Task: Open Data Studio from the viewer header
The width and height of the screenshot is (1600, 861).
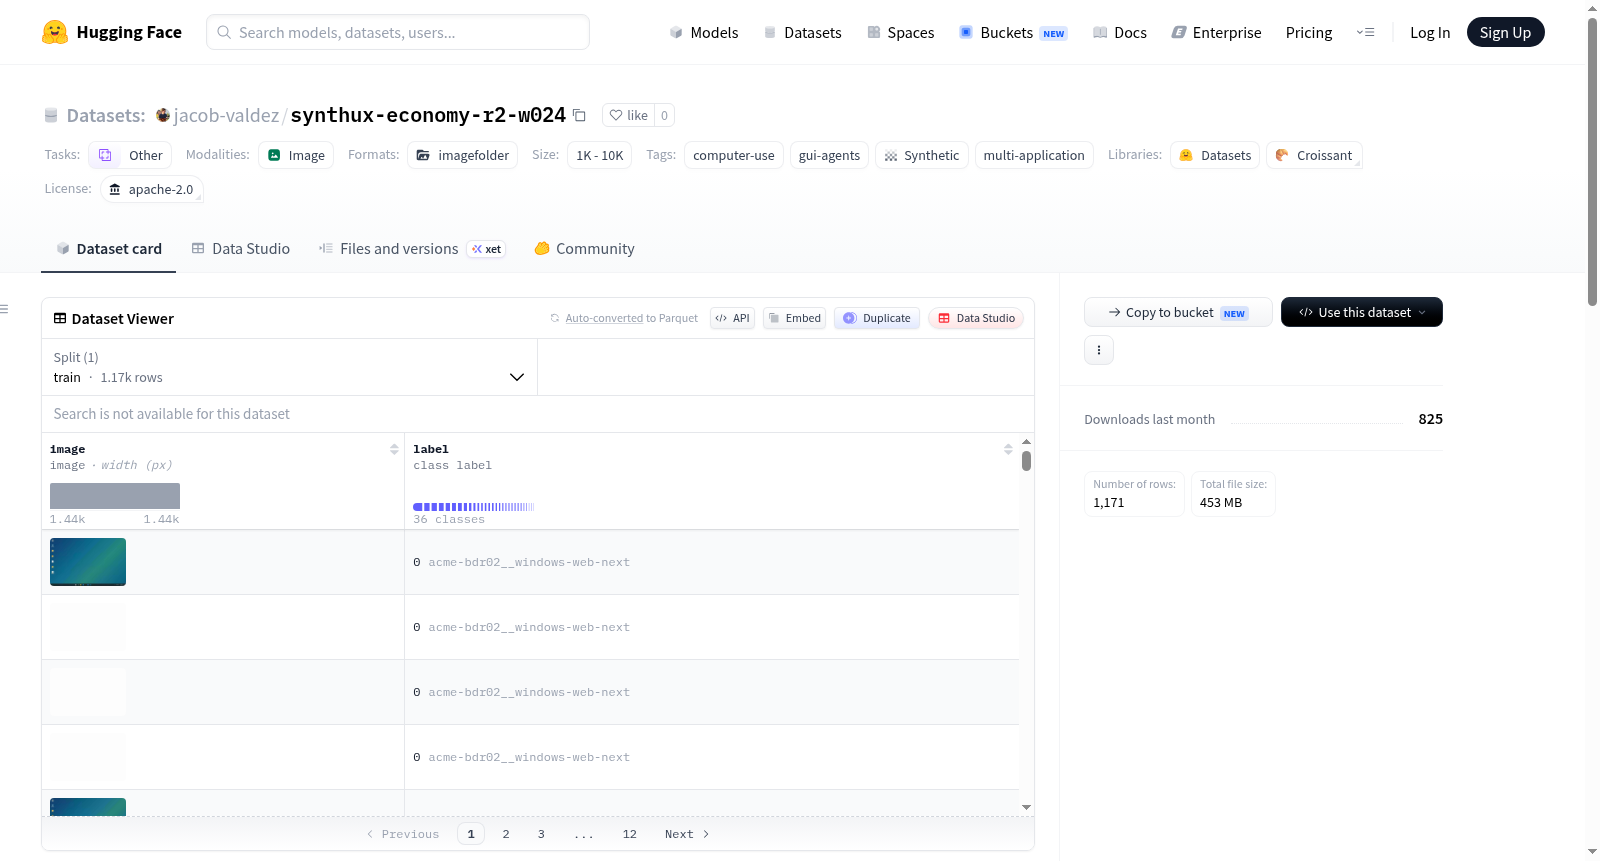Action: (976, 318)
